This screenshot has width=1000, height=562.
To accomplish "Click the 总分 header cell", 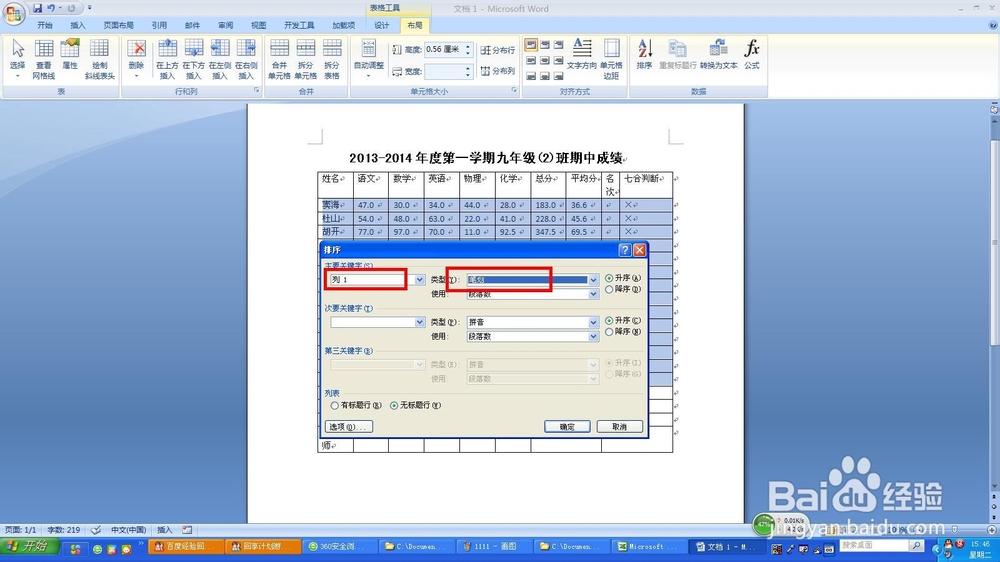I will point(548,184).
